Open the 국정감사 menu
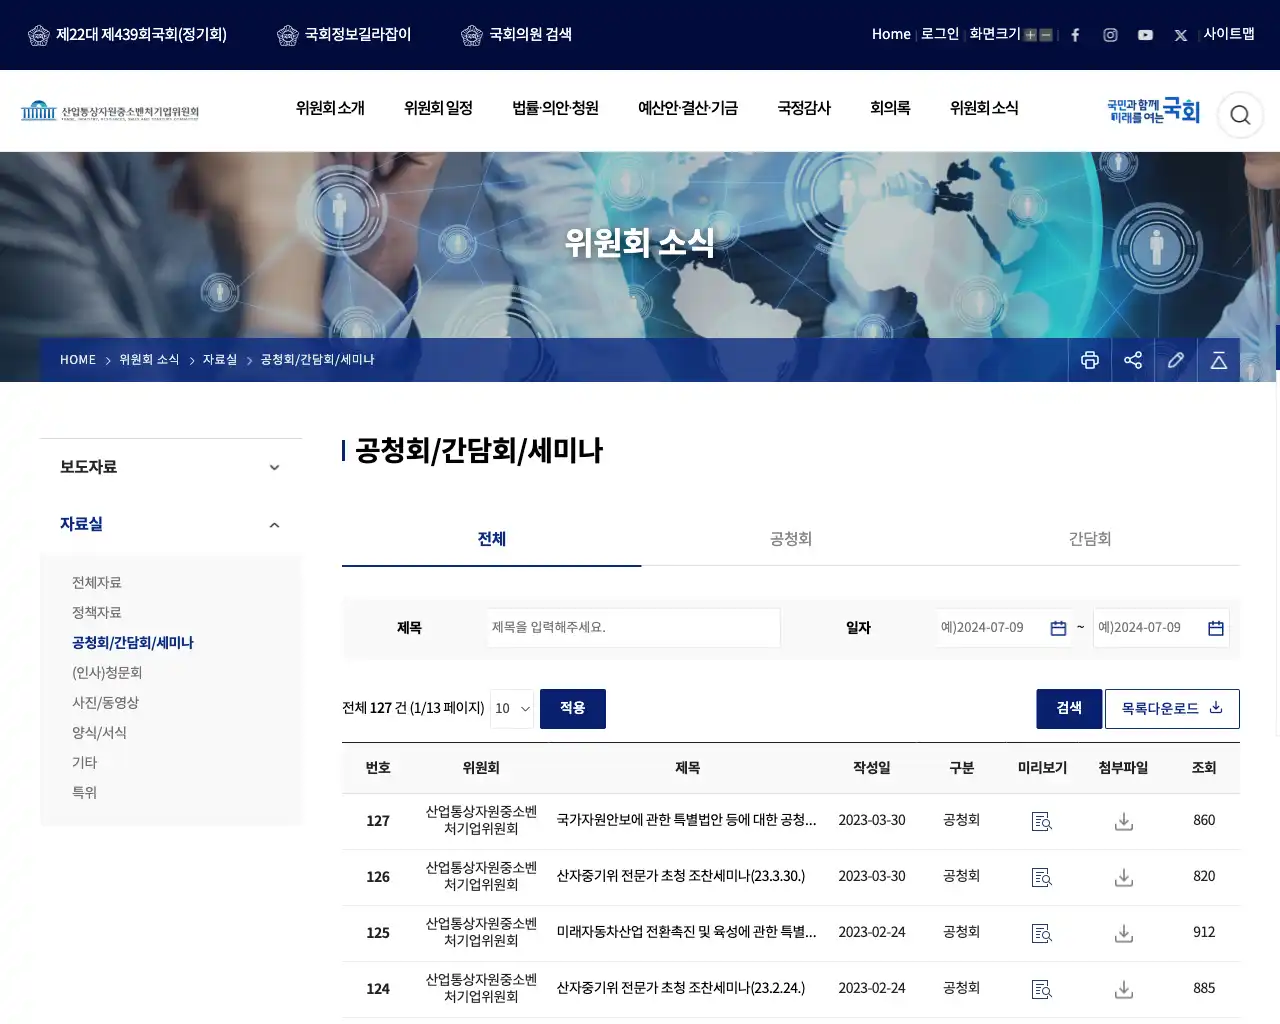The height and width of the screenshot is (1024, 1280). pyautogui.click(x=804, y=108)
